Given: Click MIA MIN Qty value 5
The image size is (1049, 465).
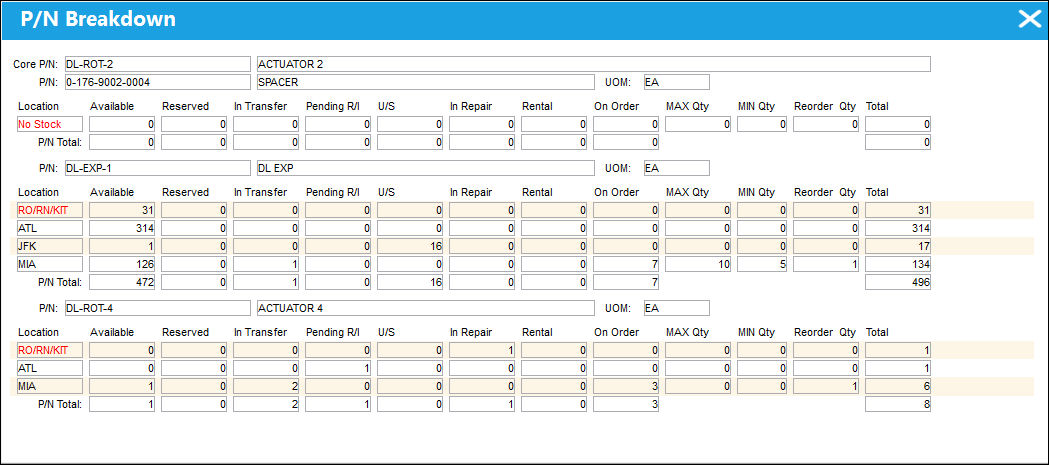Looking at the screenshot, I should click(762, 264).
